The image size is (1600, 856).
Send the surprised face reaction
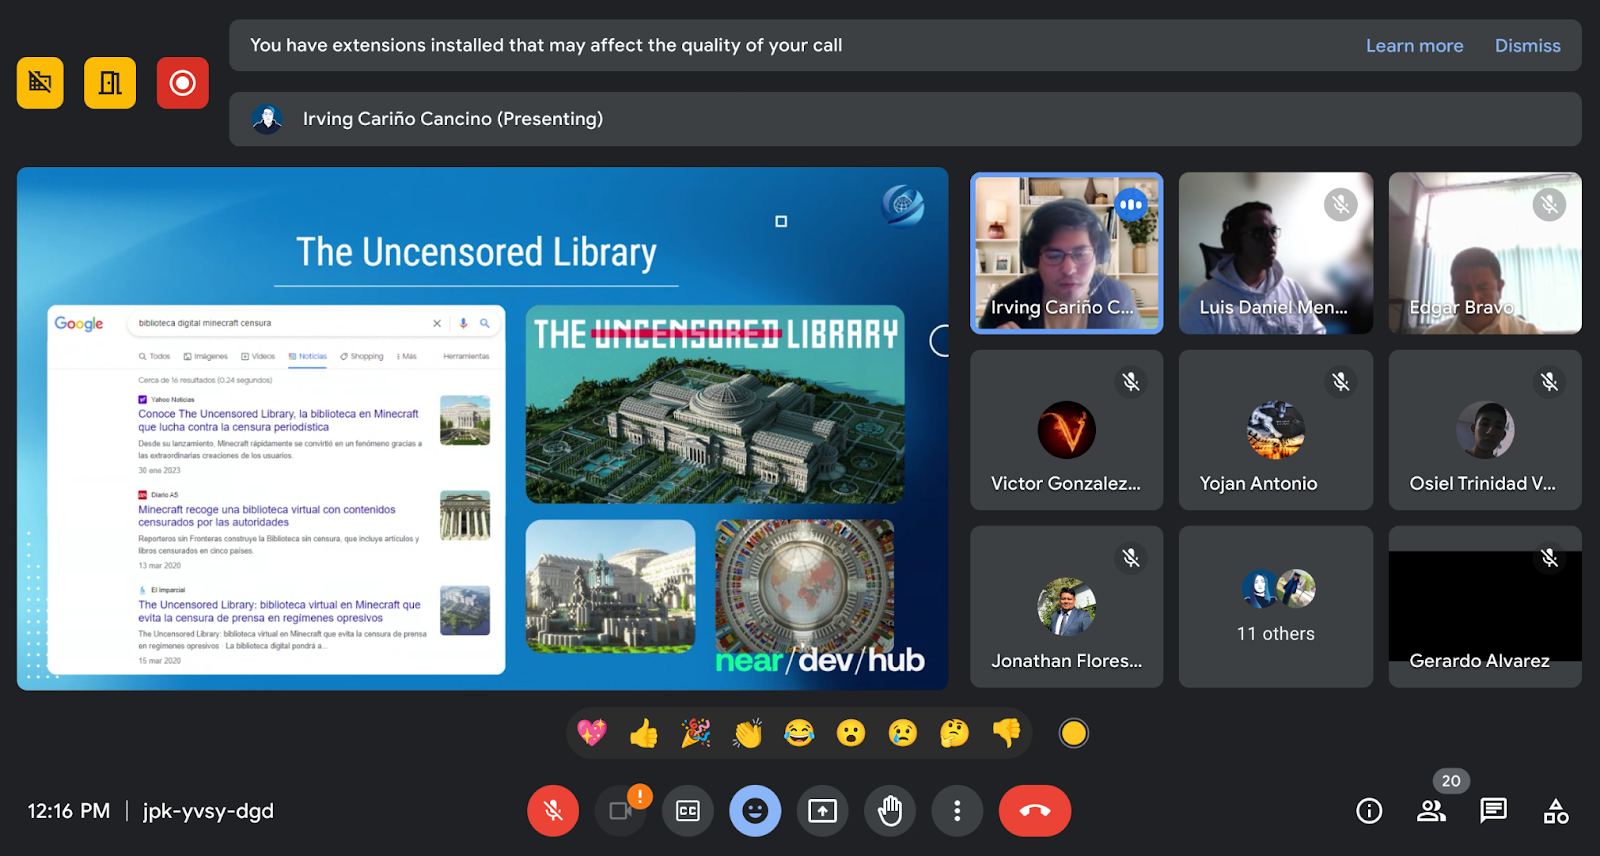851,733
